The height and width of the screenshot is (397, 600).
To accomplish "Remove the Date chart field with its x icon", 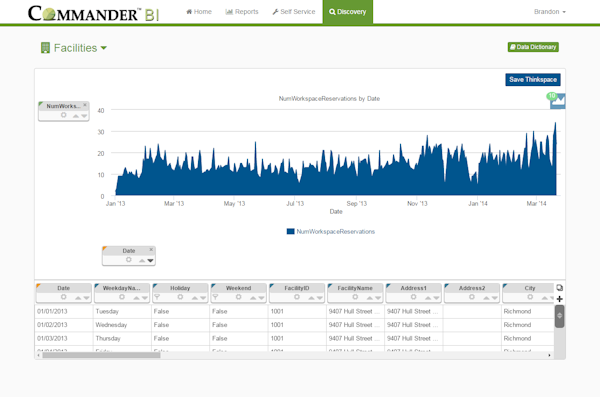I will [151, 249].
